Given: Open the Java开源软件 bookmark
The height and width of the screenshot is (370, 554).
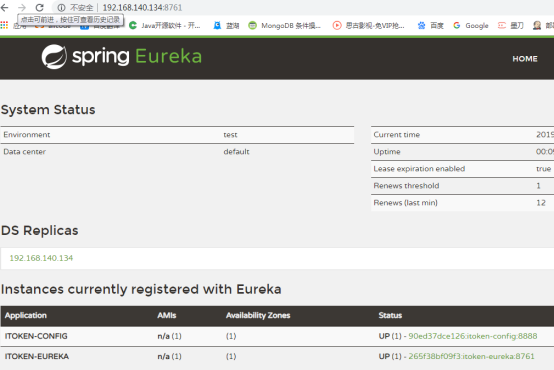Looking at the screenshot, I should 165,25.
